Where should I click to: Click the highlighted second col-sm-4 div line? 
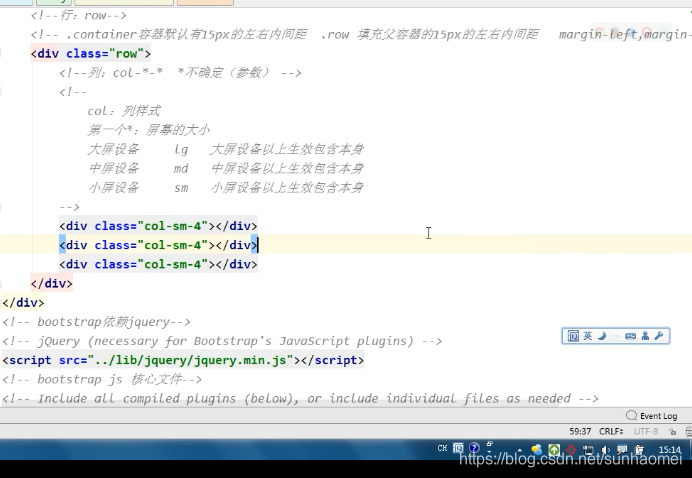(158, 245)
